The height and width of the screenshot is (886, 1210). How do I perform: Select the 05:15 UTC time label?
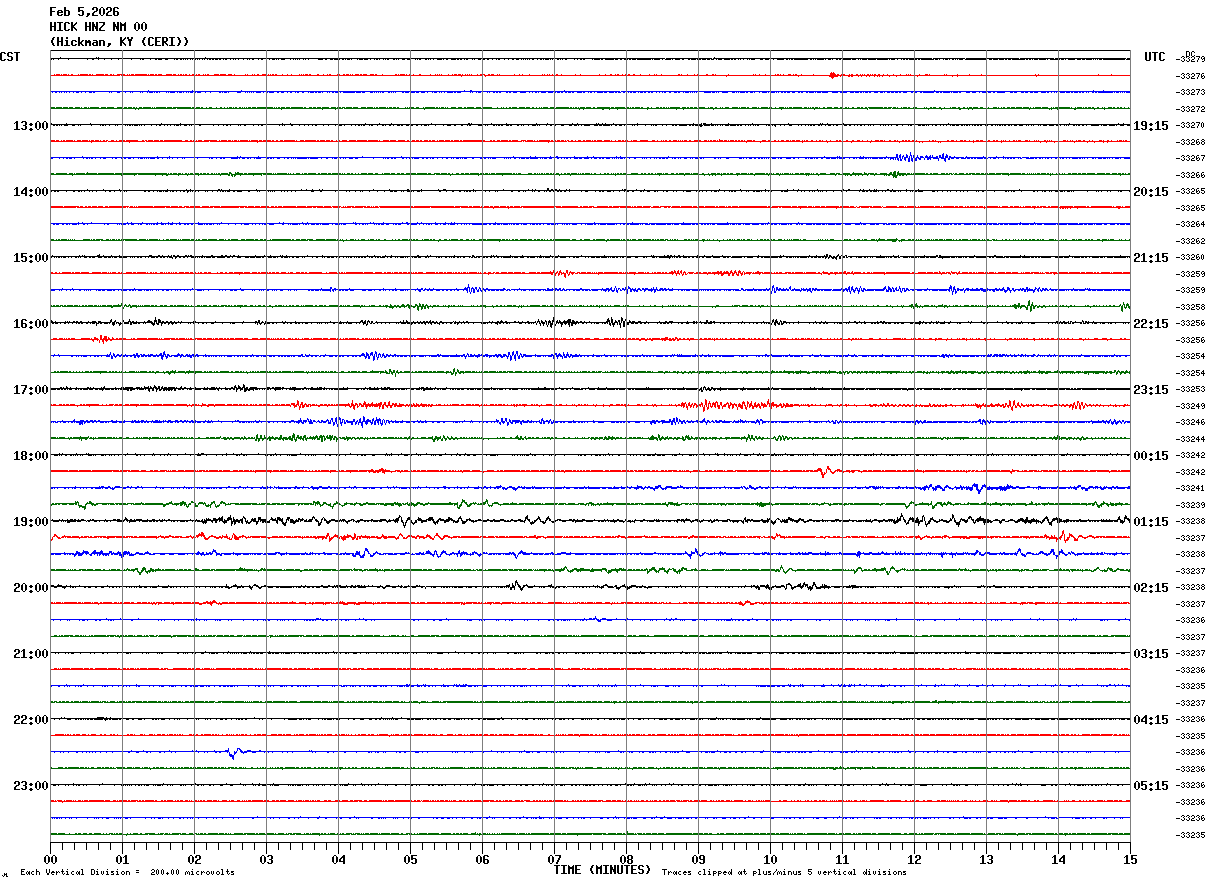[1150, 786]
